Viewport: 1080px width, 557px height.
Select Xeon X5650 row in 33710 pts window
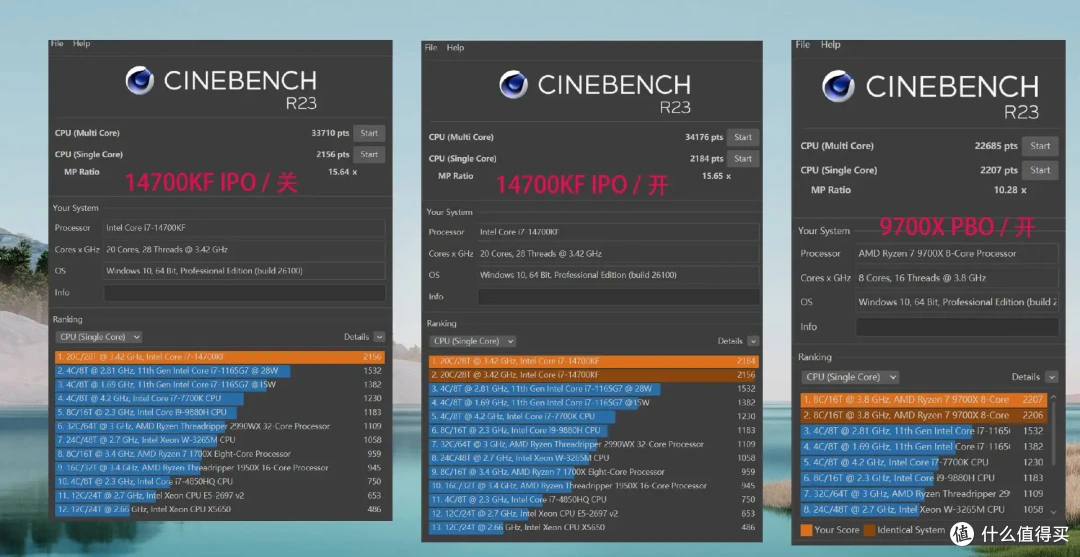[x=220, y=509]
